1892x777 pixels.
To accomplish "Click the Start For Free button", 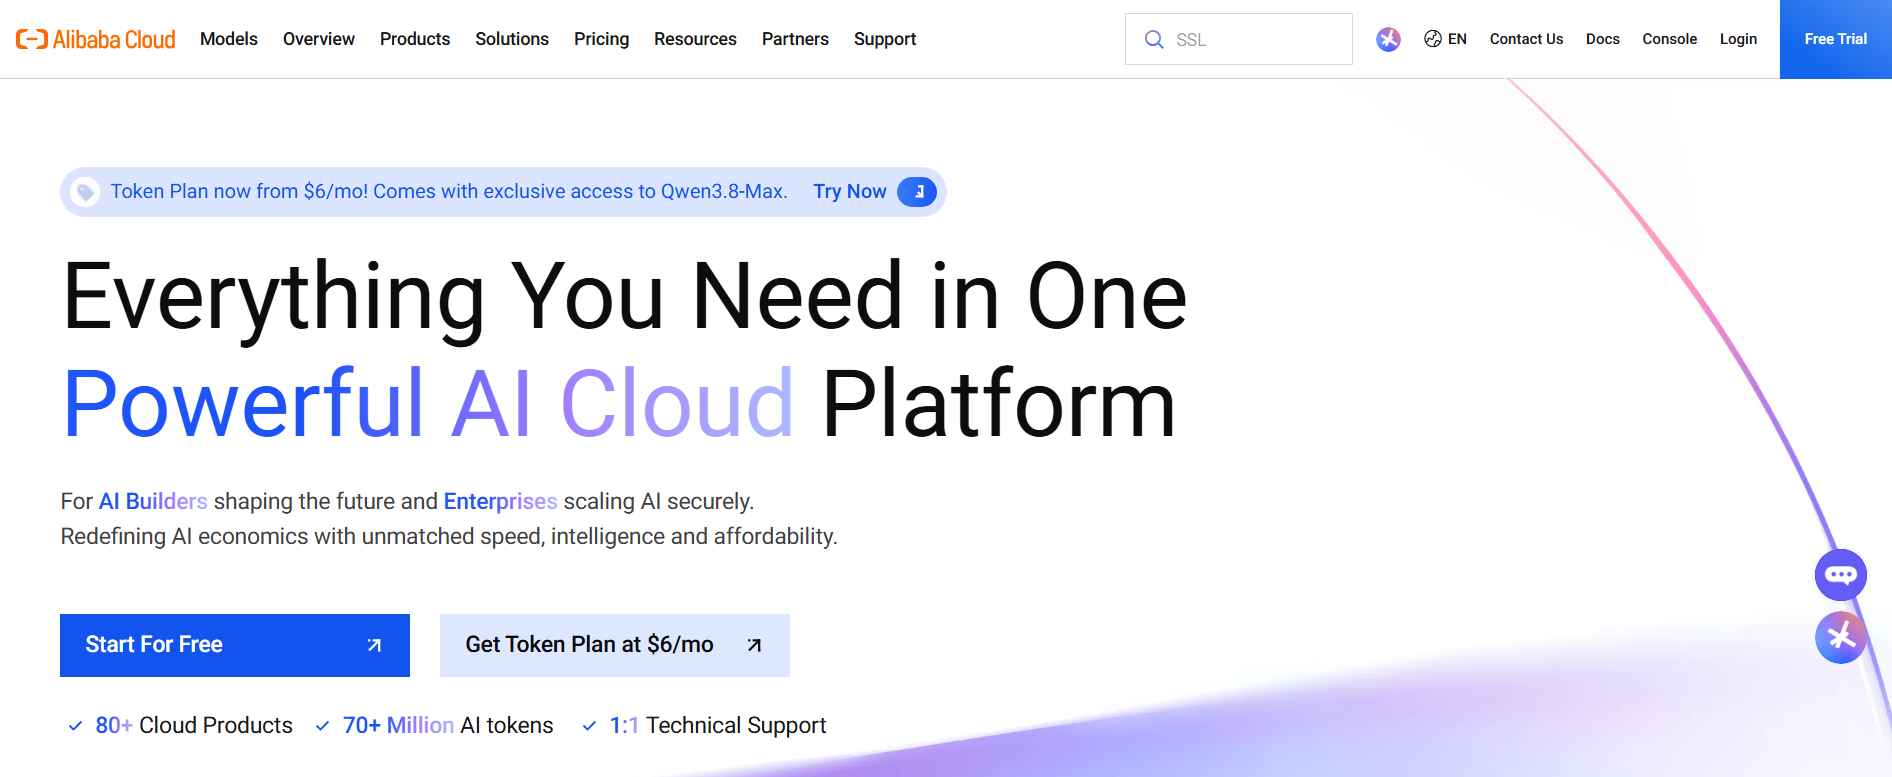I will click(x=235, y=645).
